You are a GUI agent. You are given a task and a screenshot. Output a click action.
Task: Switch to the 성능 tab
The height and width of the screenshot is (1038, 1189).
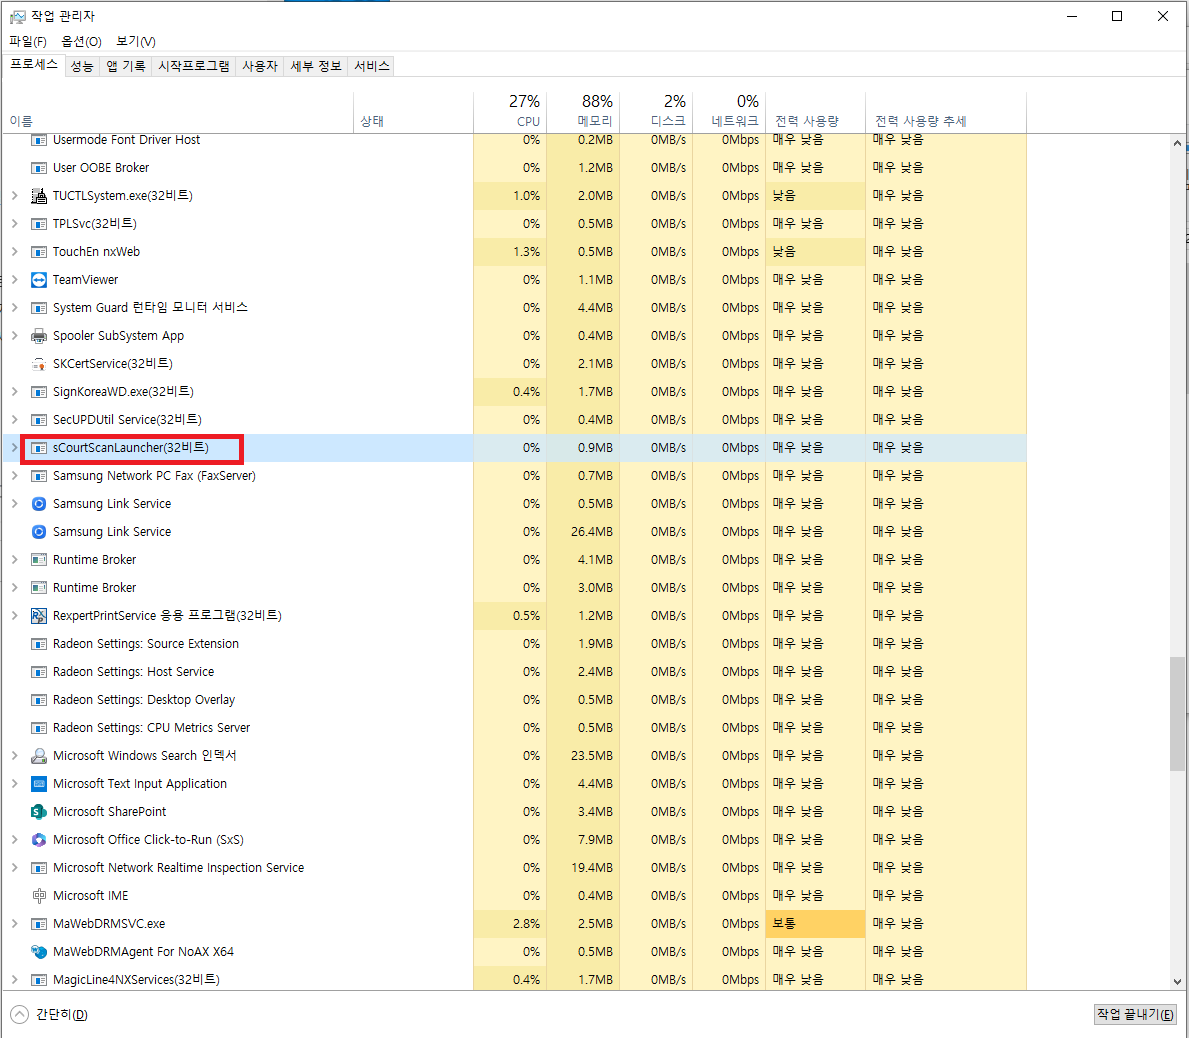[82, 67]
